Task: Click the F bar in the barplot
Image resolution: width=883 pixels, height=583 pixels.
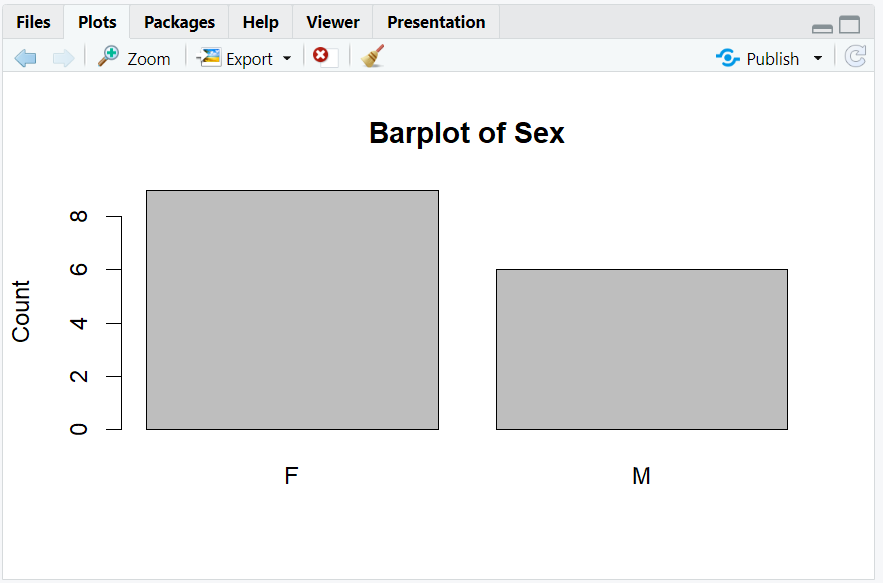Action: tap(292, 310)
